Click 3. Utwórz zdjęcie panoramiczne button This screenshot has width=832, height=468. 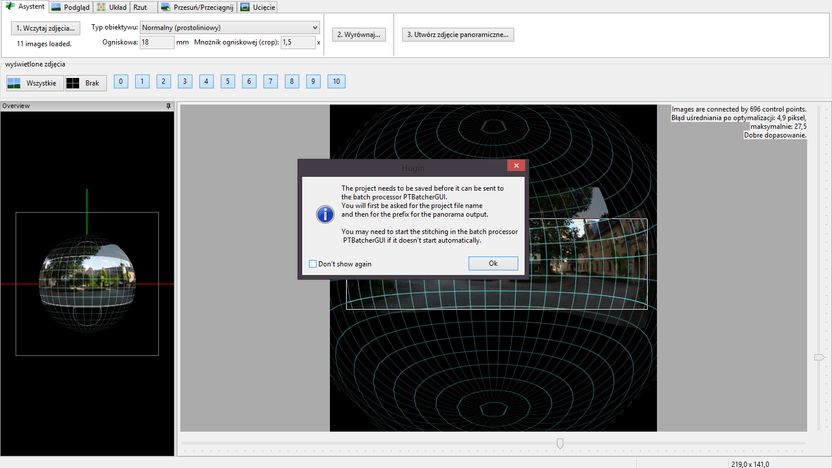tap(457, 34)
